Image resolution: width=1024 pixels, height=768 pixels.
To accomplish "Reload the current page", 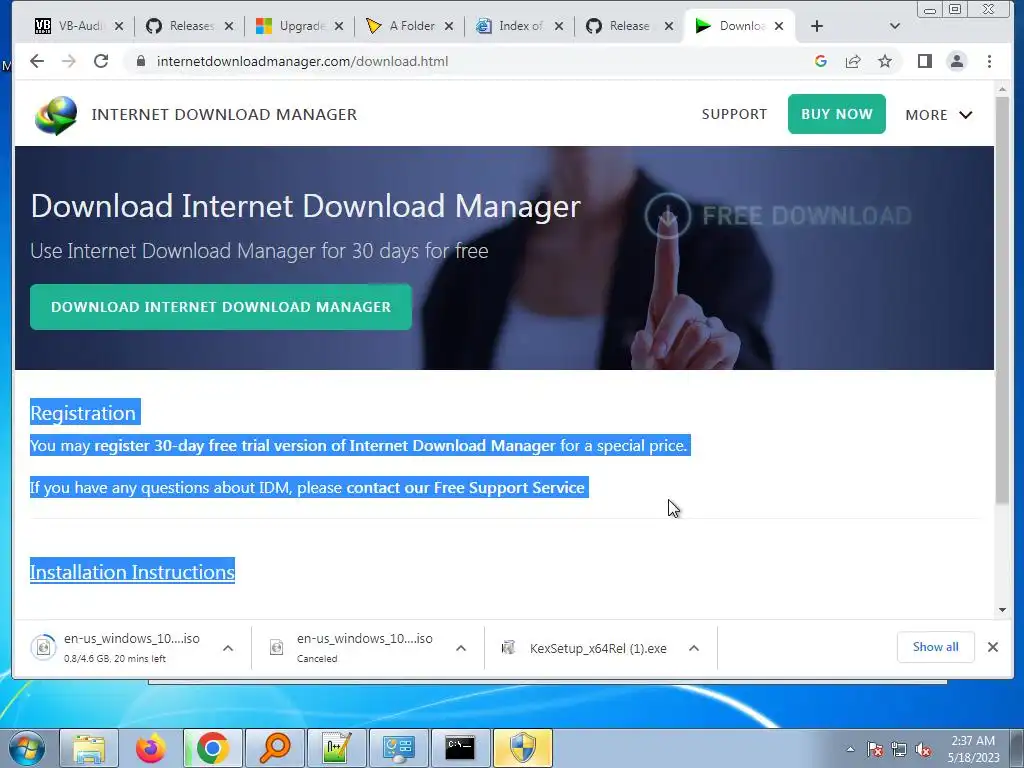I will 101,61.
